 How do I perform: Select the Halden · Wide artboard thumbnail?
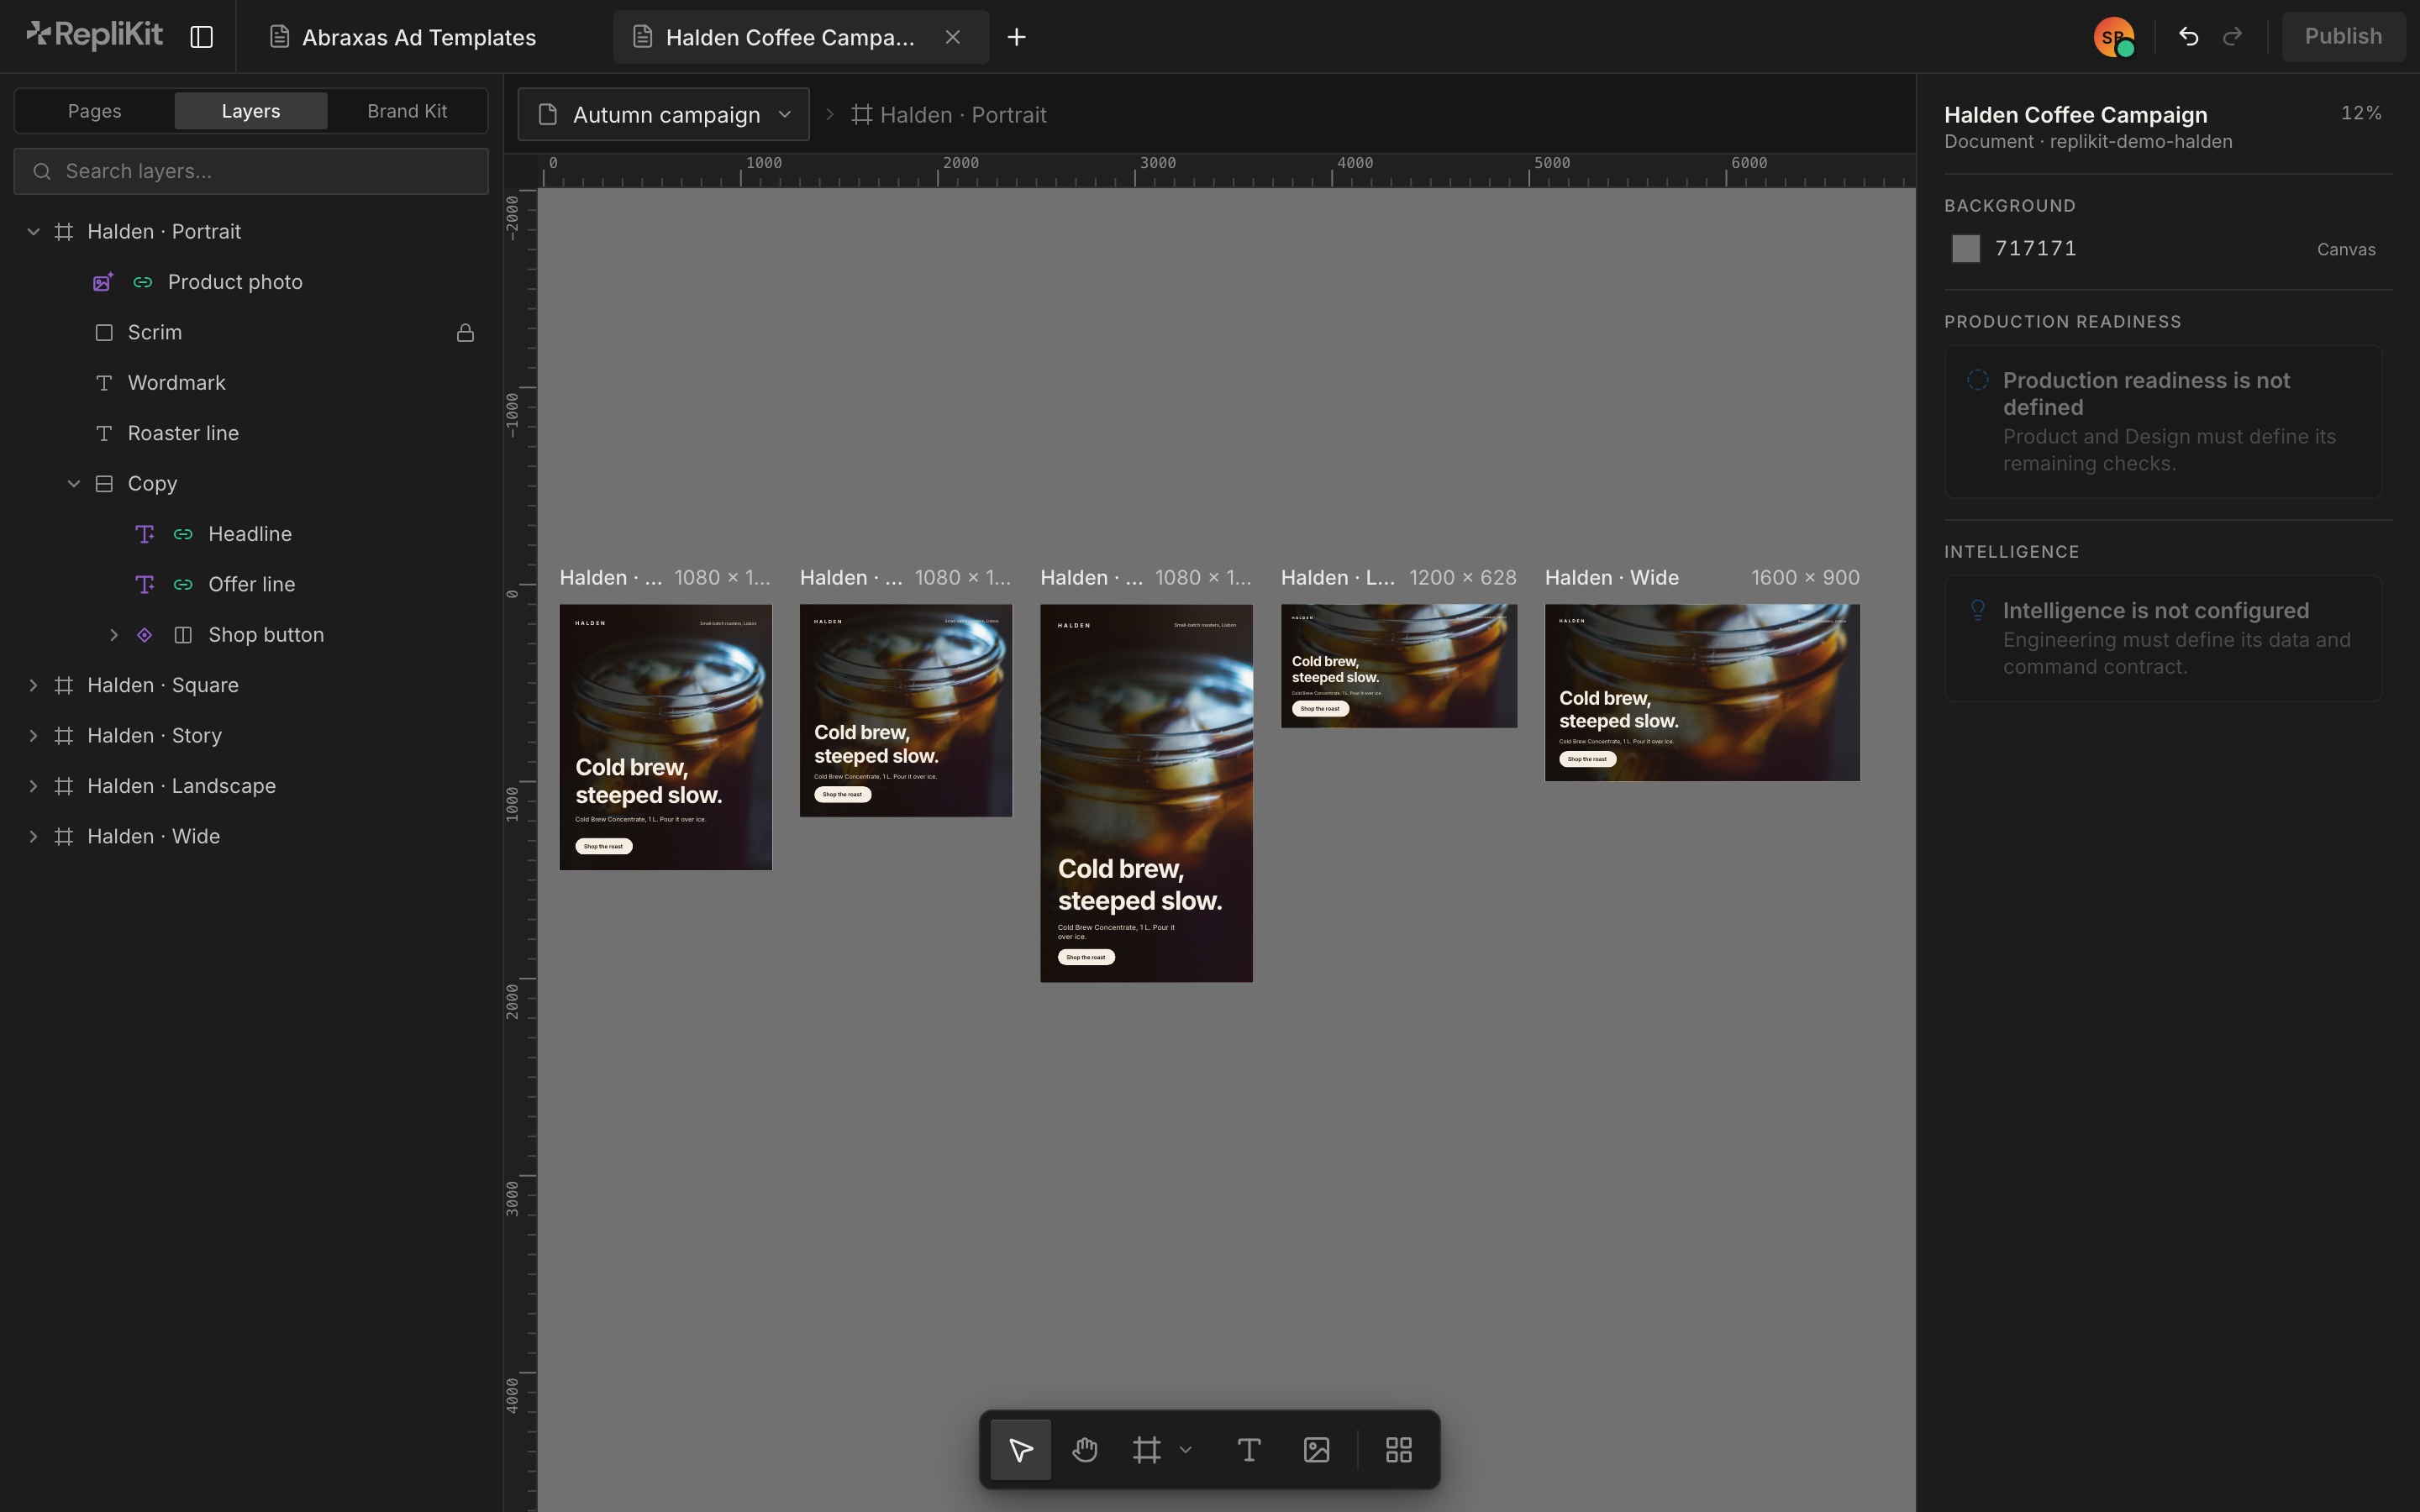tap(1702, 692)
